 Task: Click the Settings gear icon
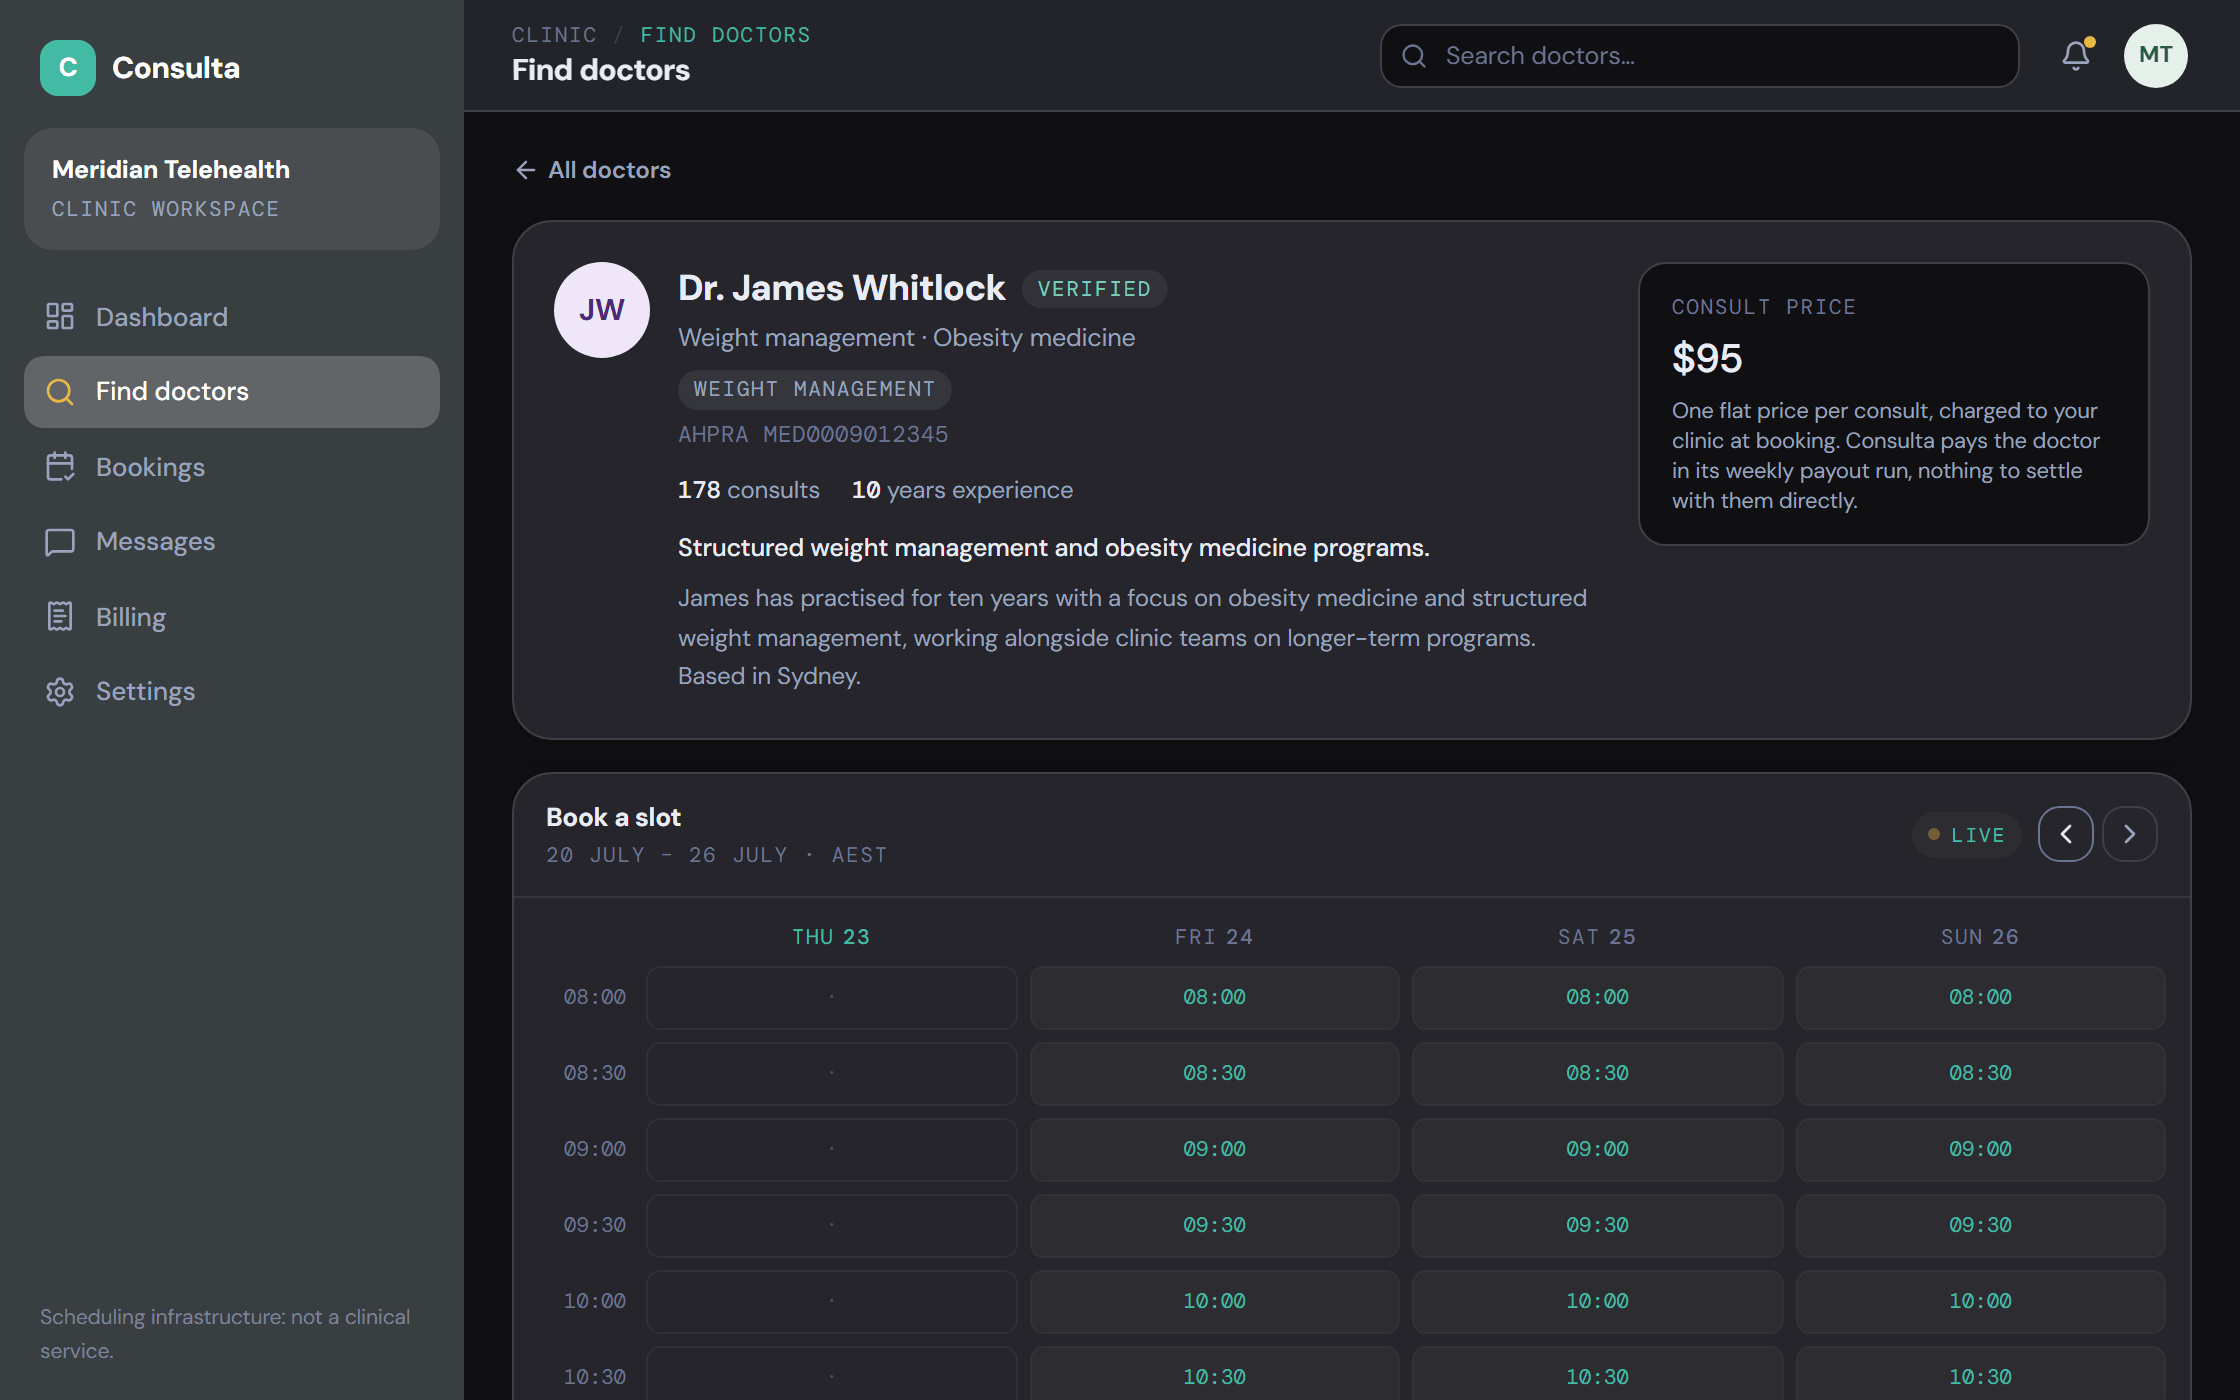[60, 692]
